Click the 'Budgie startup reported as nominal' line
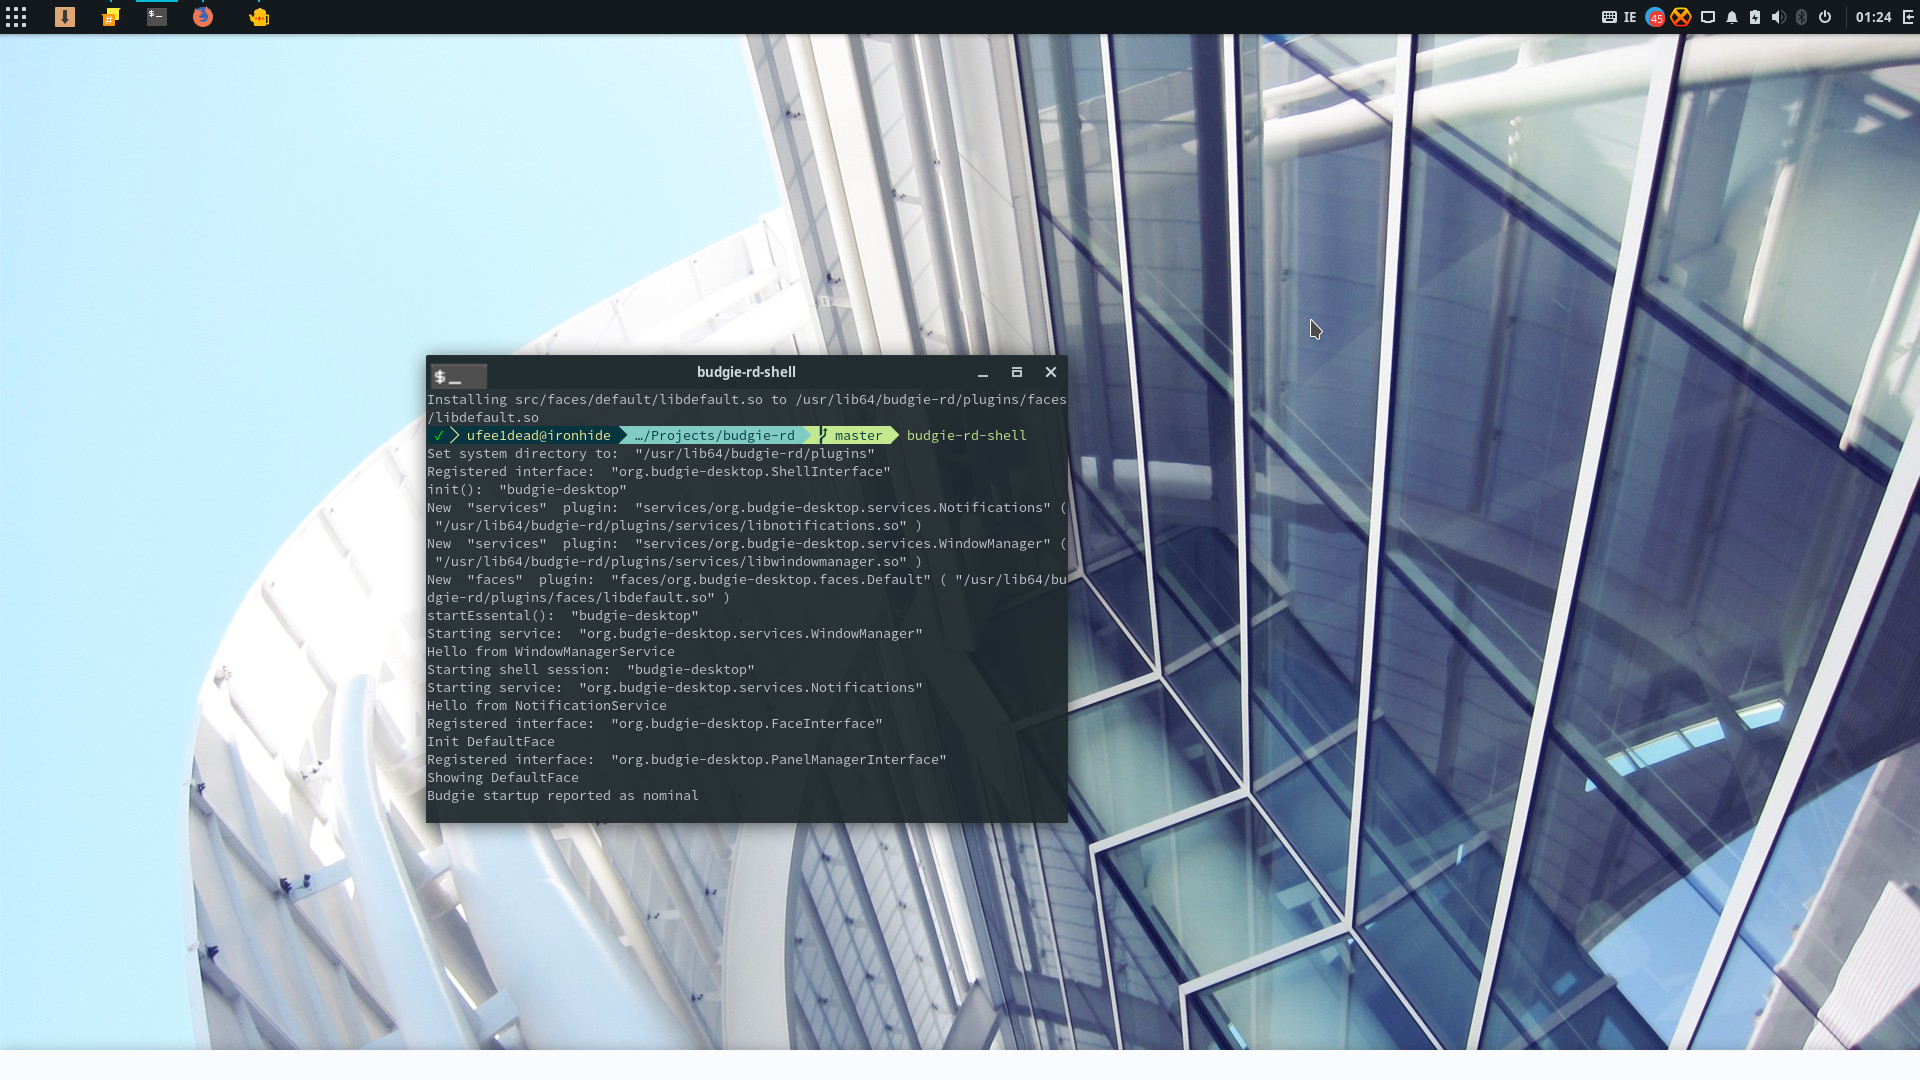This screenshot has height=1080, width=1920. (563, 796)
